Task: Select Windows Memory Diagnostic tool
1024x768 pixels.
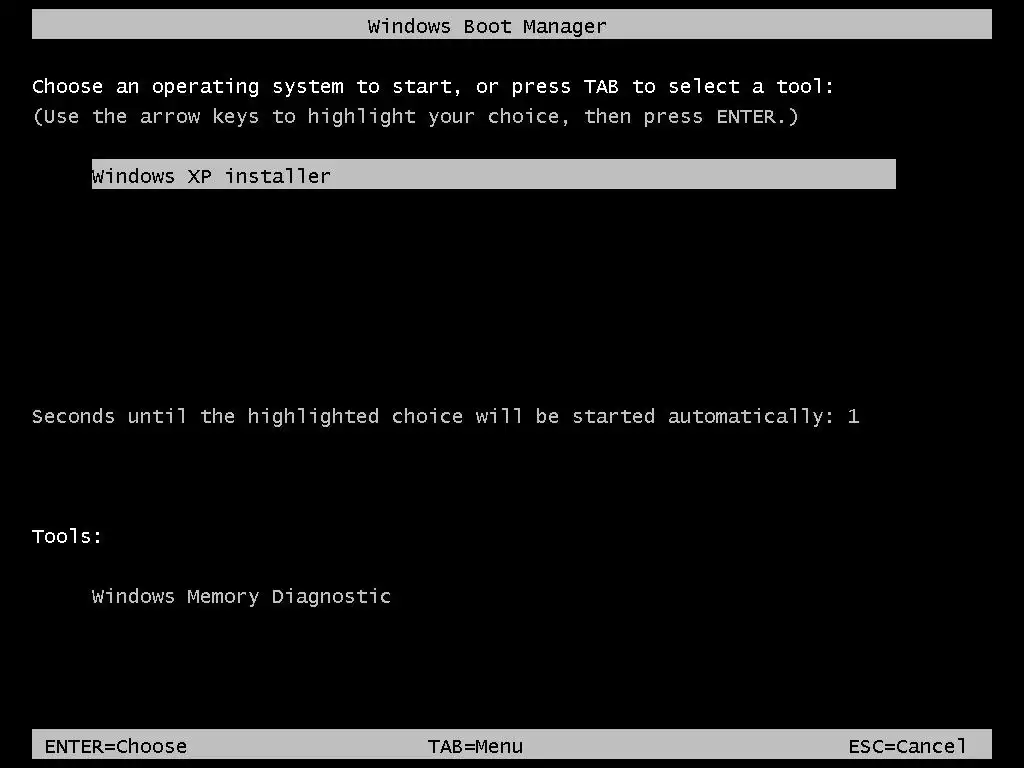Action: (x=241, y=596)
